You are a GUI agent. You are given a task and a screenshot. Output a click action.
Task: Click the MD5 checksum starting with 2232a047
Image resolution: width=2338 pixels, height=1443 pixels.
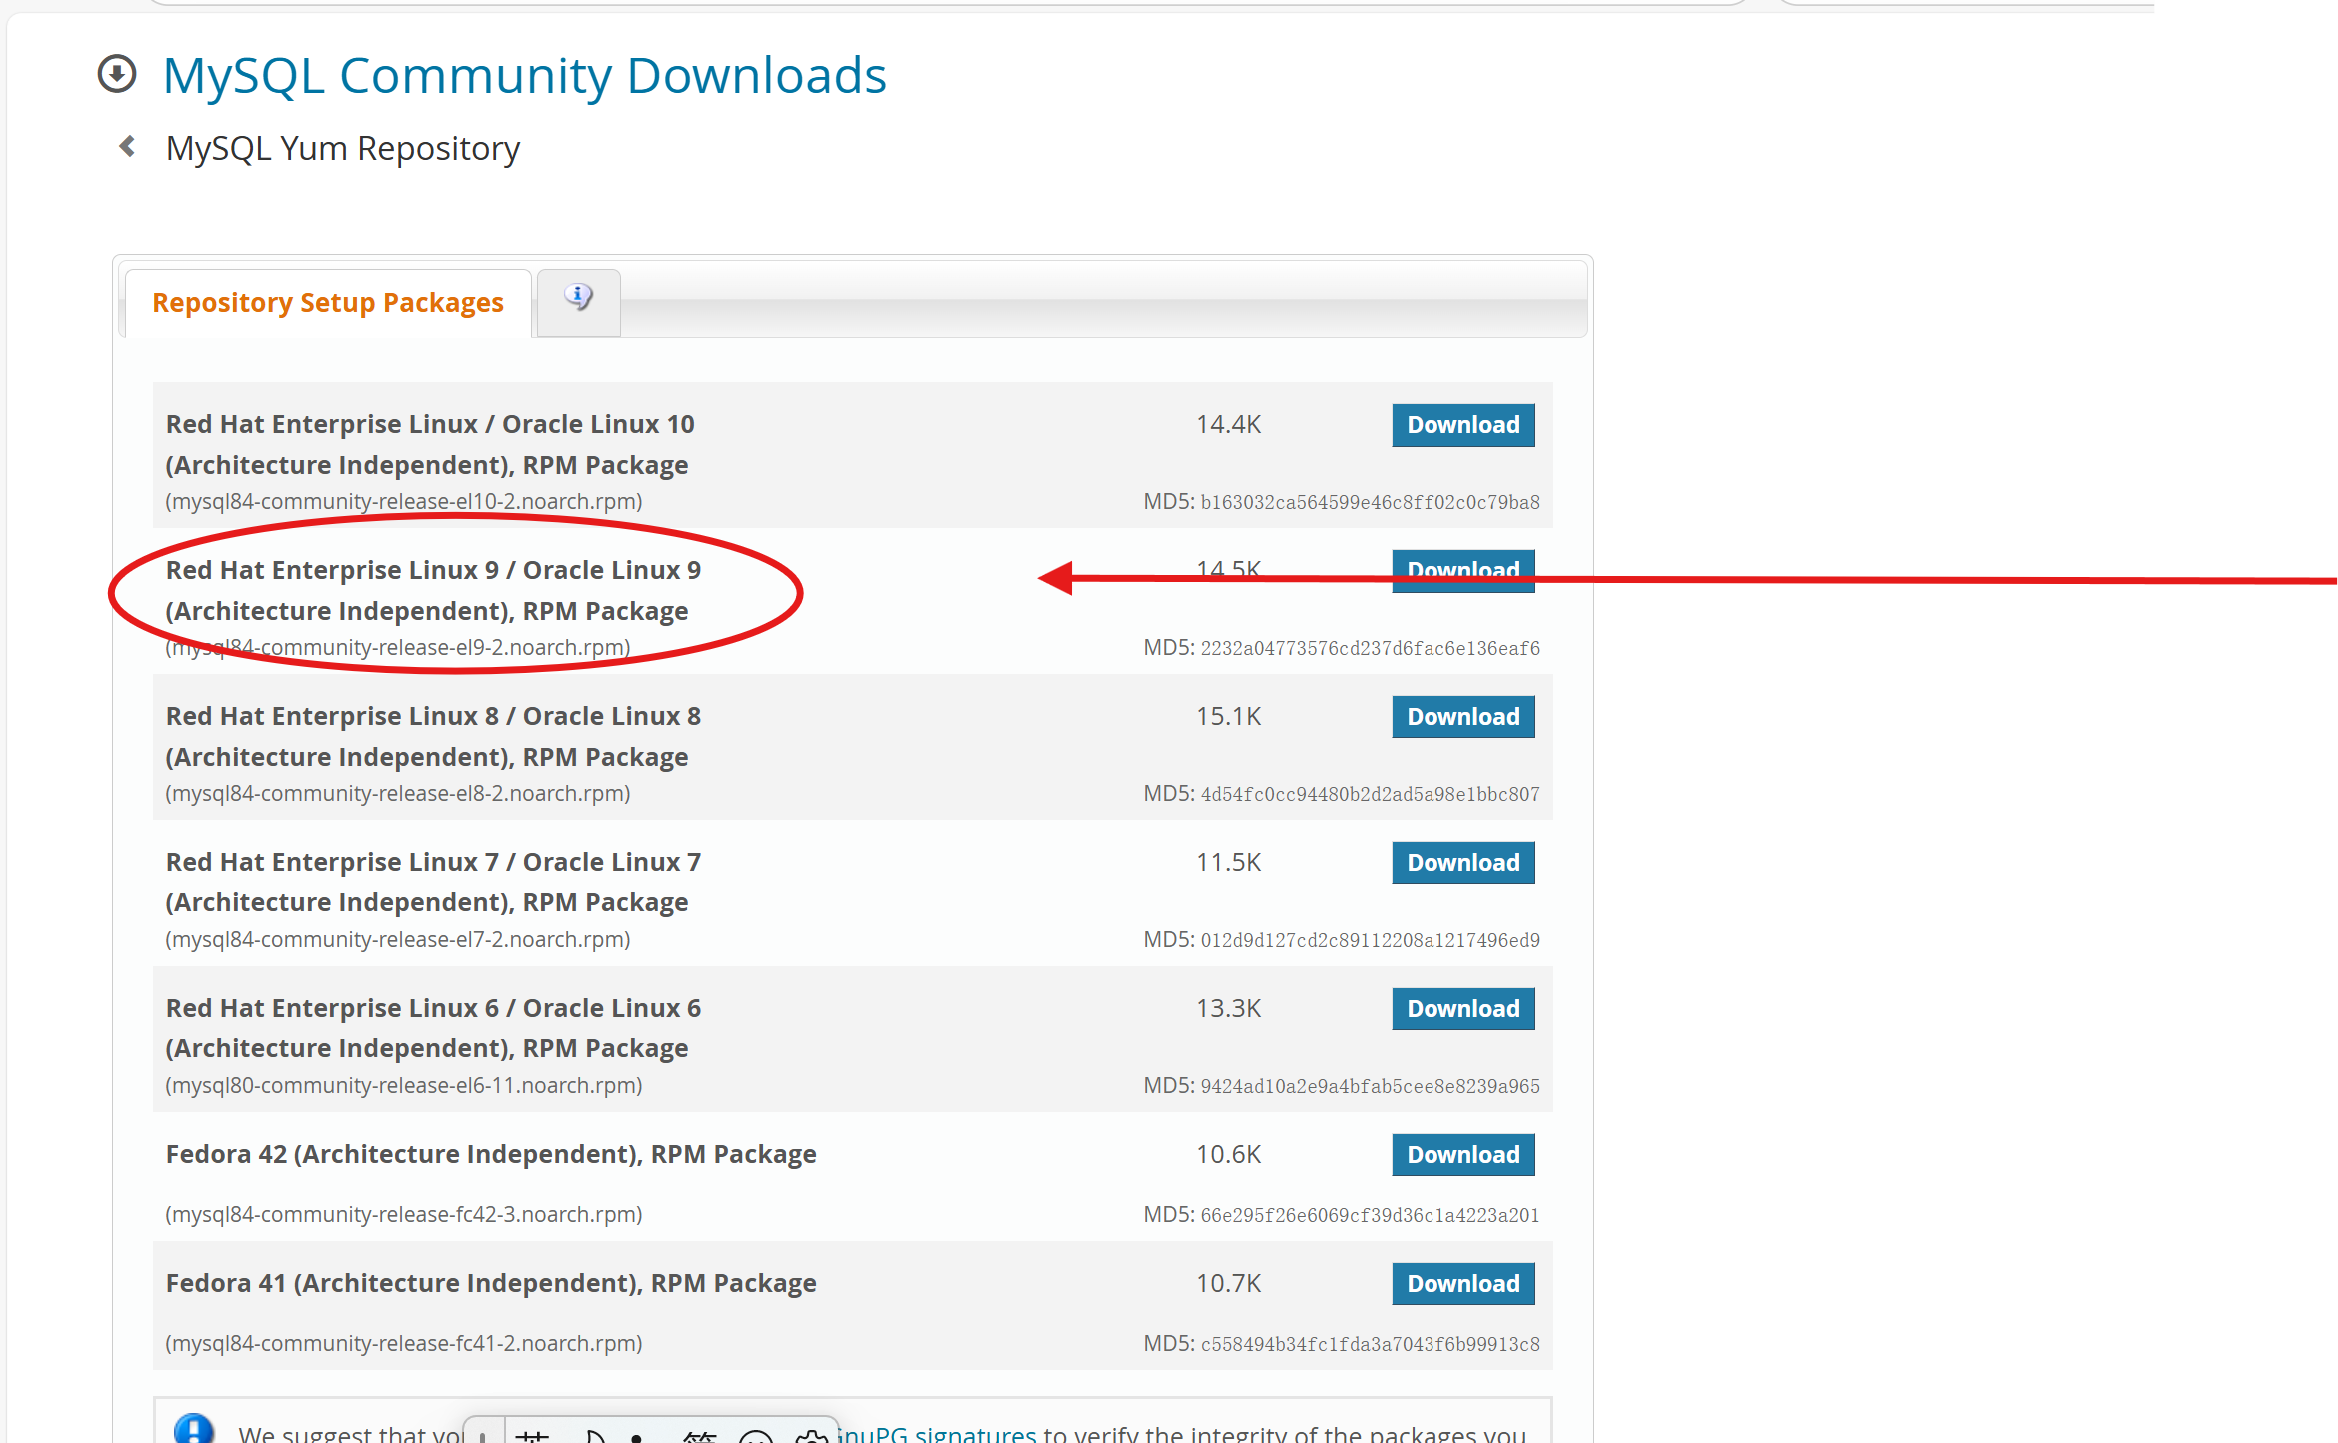pyautogui.click(x=1370, y=648)
